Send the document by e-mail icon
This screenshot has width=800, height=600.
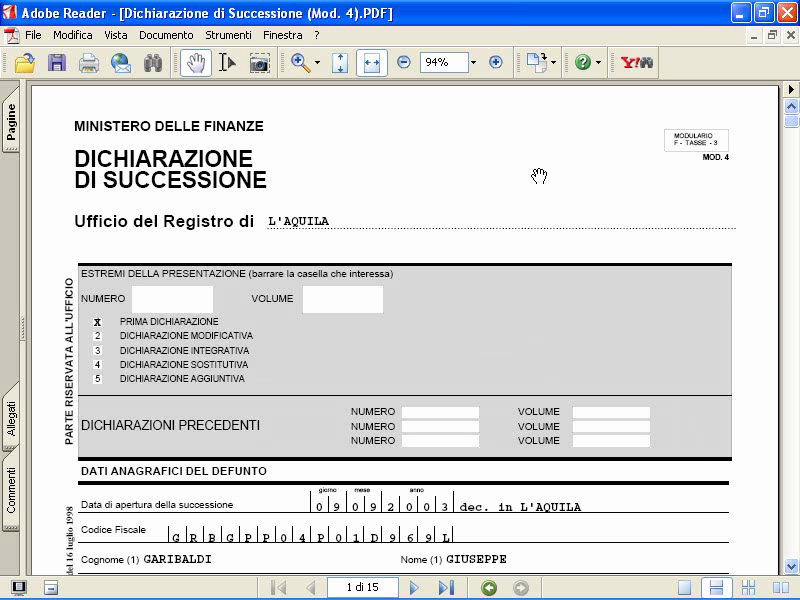click(x=121, y=63)
